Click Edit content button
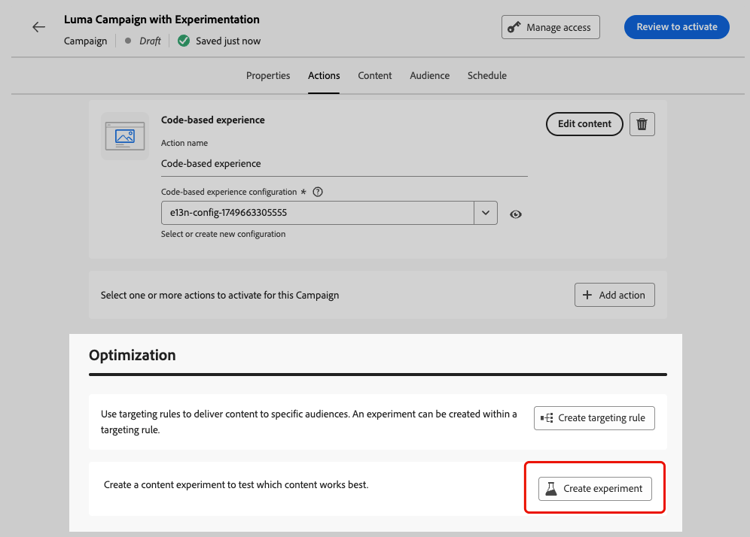This screenshot has width=750, height=537. click(584, 124)
